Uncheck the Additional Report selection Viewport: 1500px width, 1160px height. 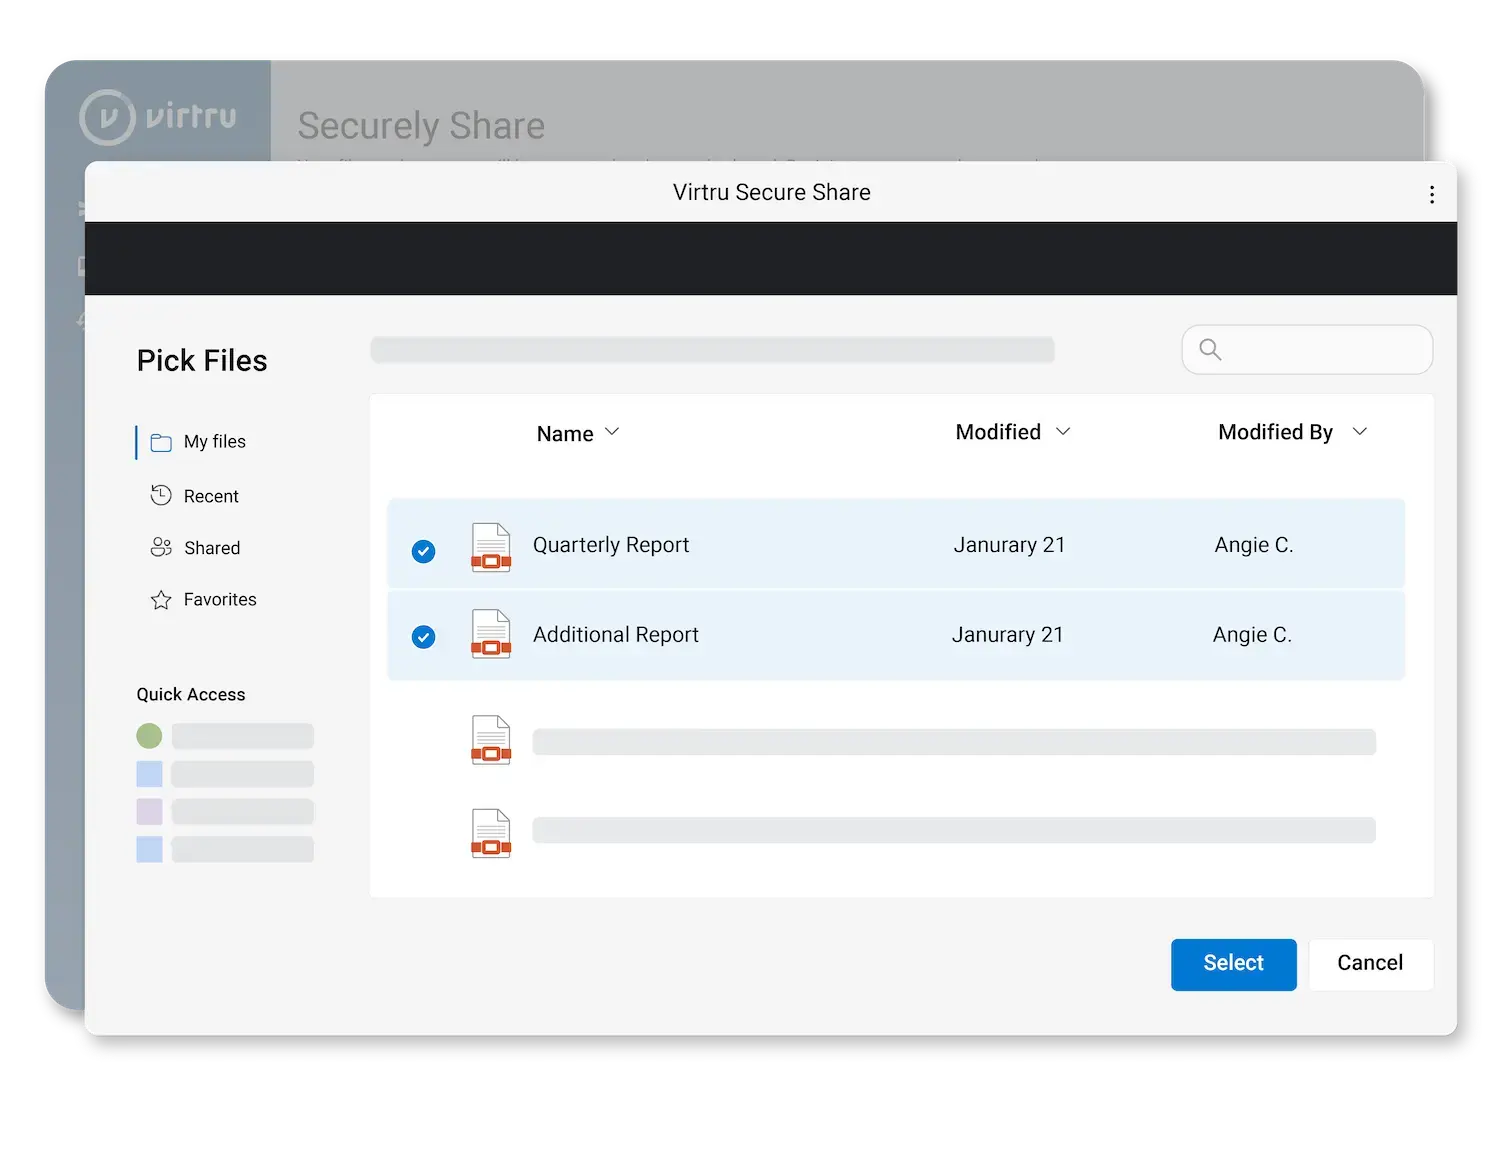423,637
